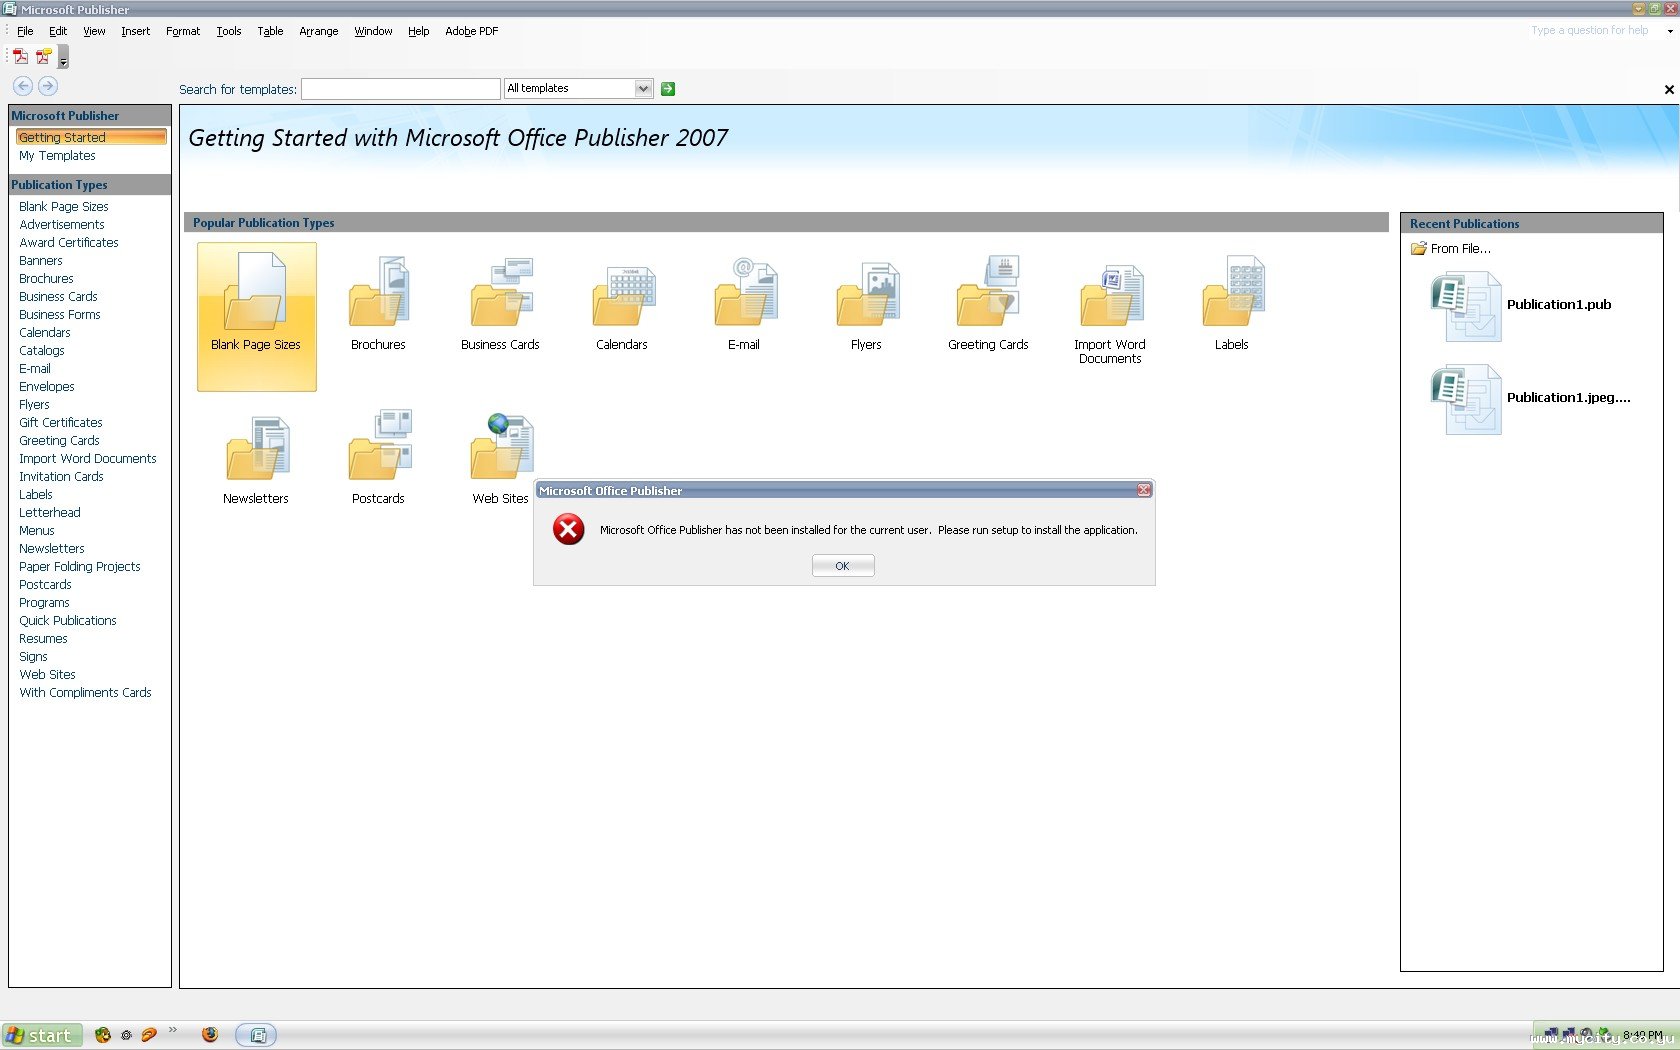The image size is (1680, 1050).
Task: Open the Newsletters publication type icon
Action: (x=256, y=448)
